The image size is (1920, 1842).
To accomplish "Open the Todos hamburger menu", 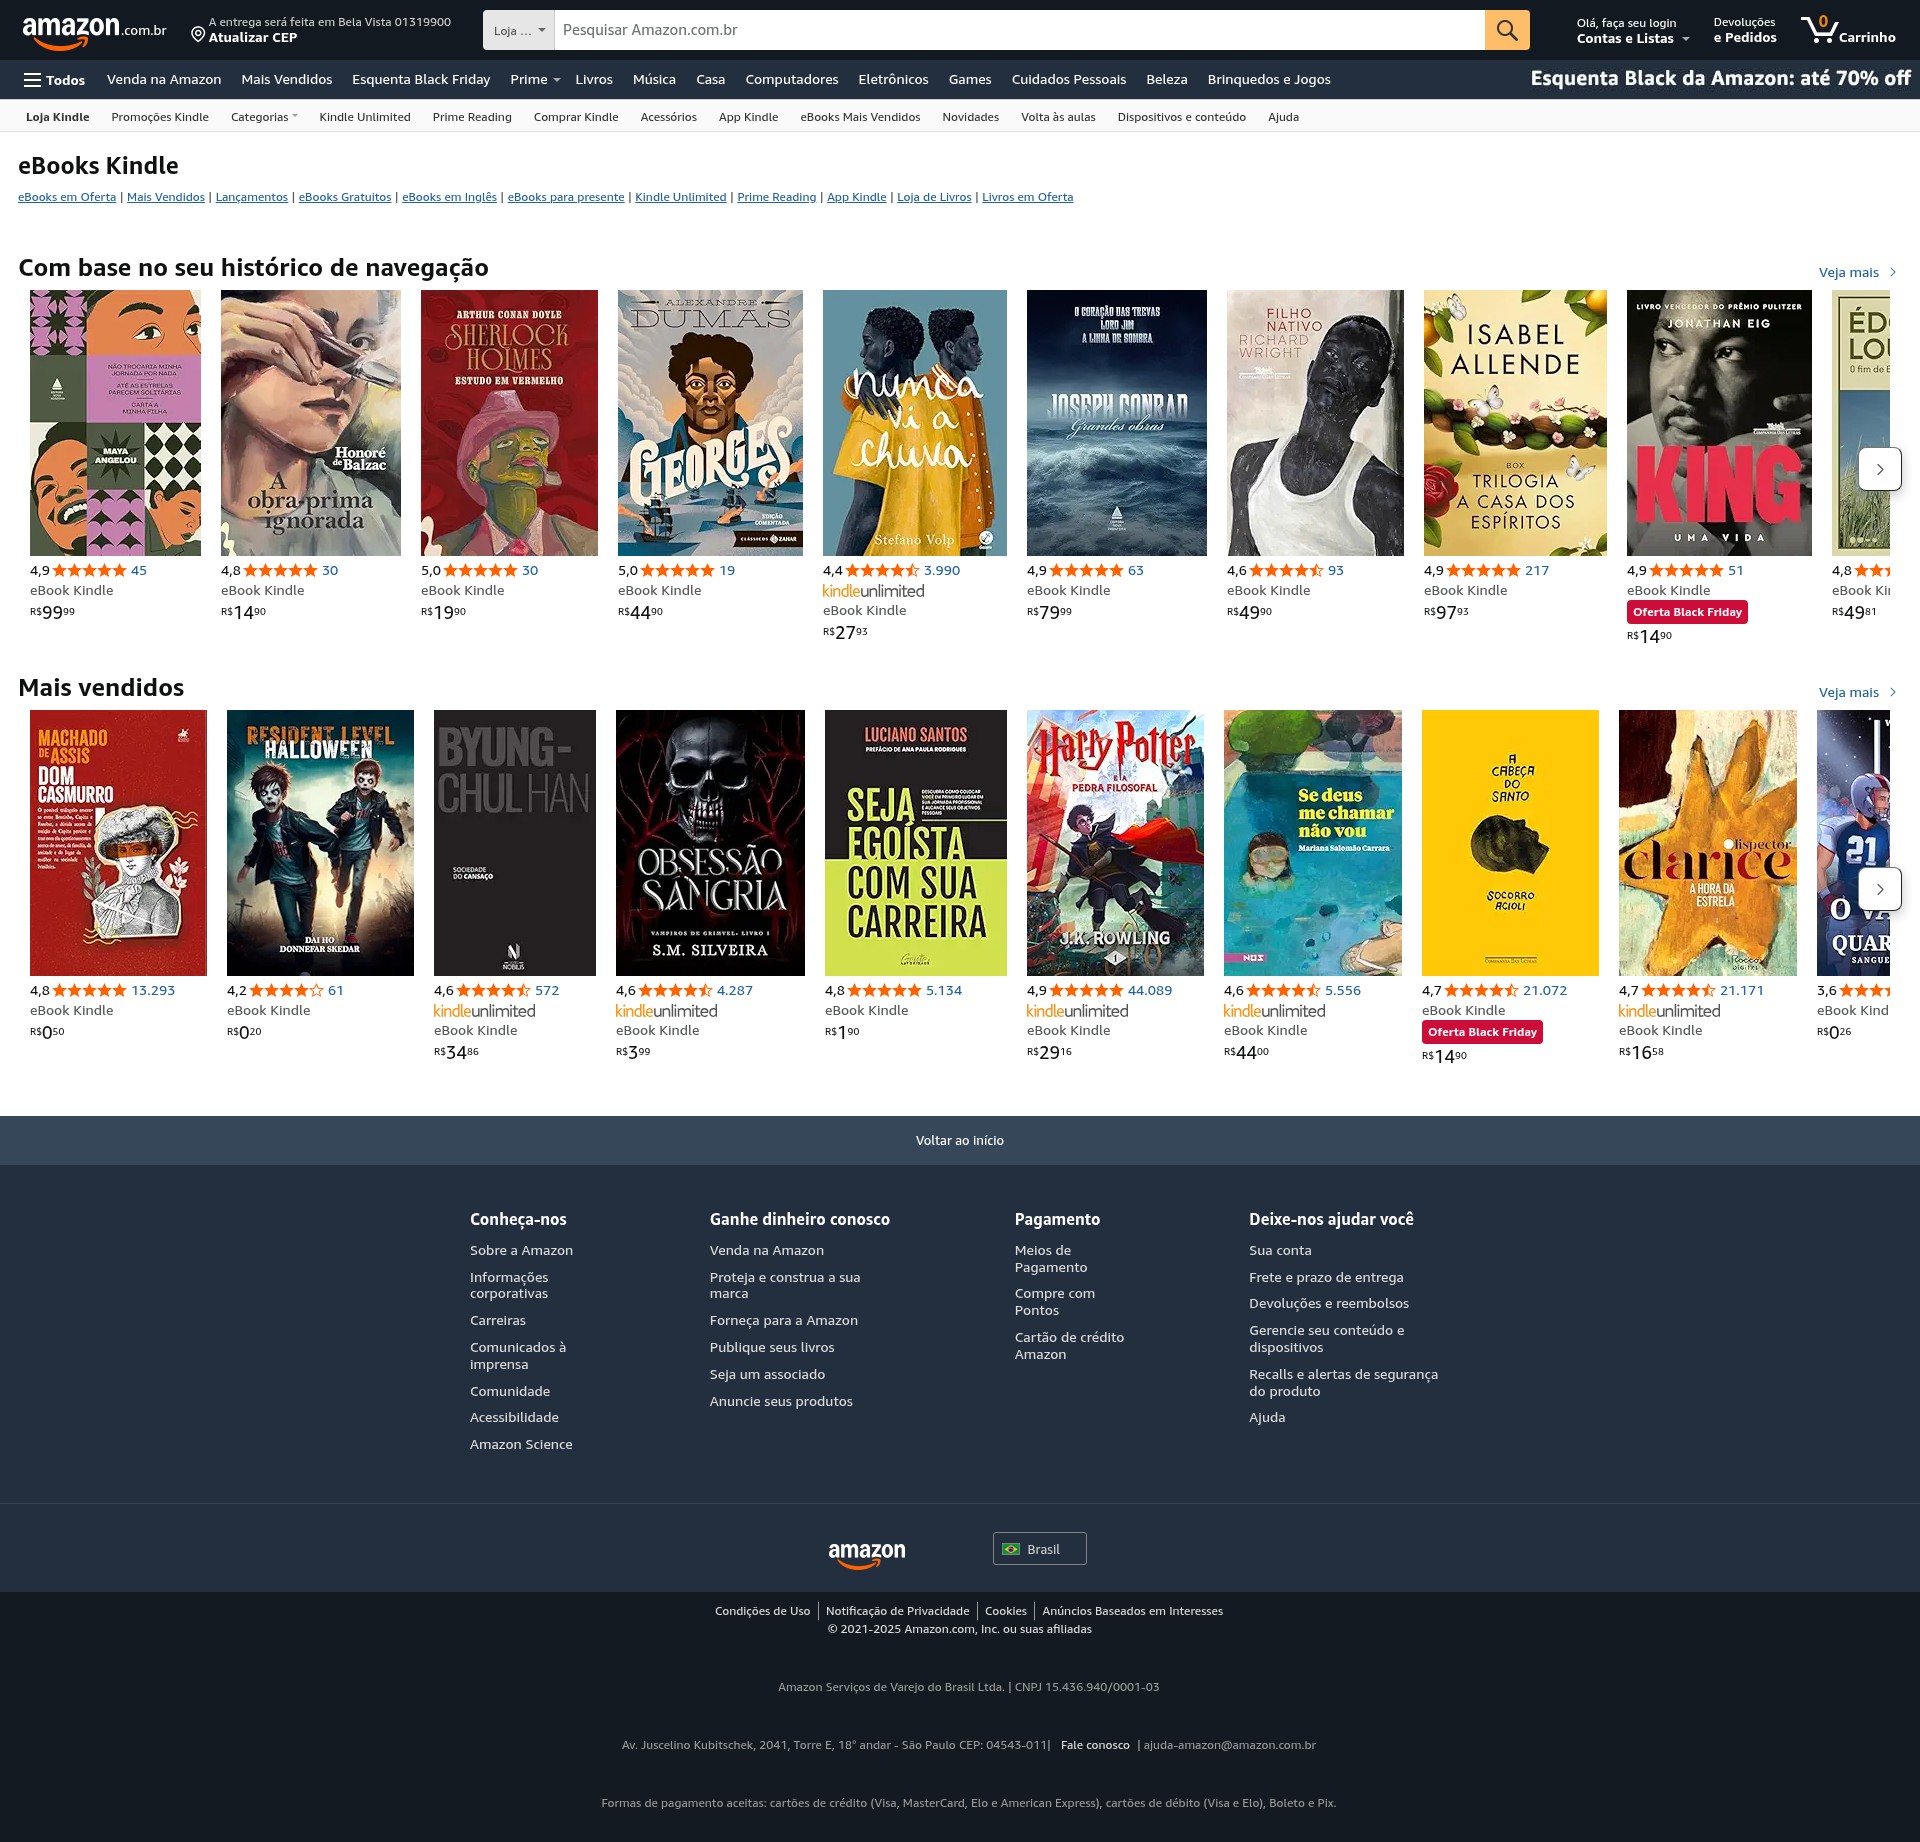I will [54, 80].
